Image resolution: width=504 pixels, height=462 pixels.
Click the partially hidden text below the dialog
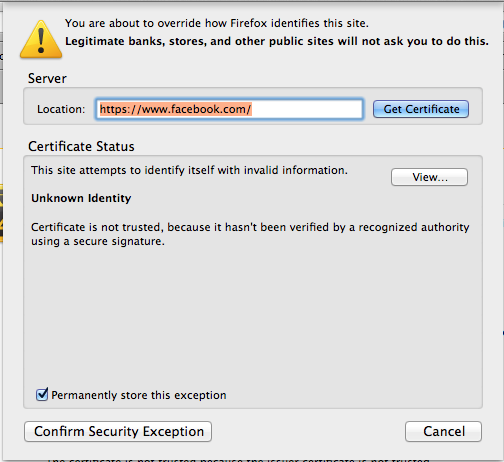point(238,460)
